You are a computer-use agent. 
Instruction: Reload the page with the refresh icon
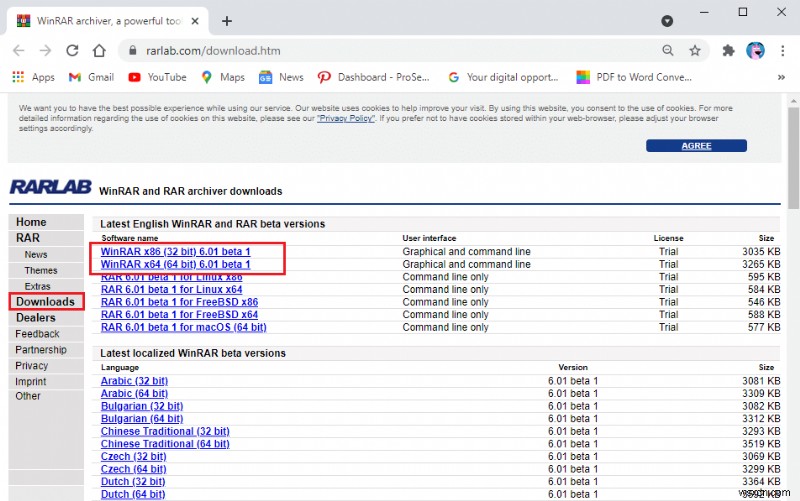click(72, 50)
